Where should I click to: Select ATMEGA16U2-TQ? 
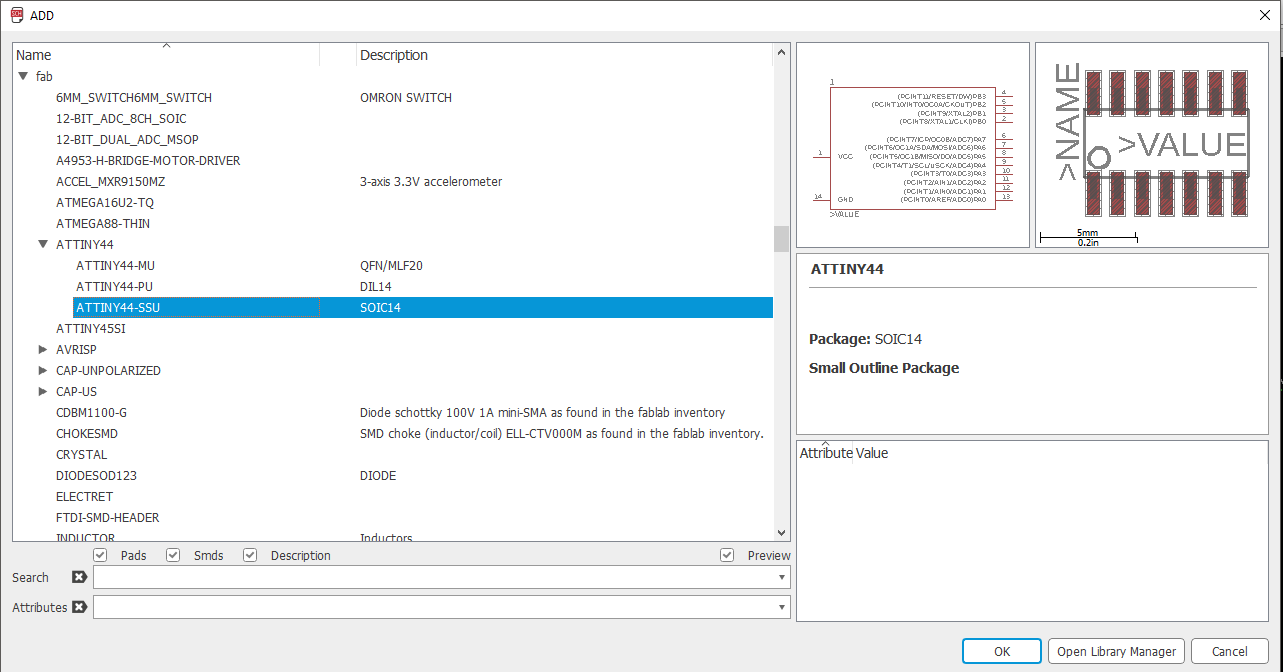tap(105, 202)
